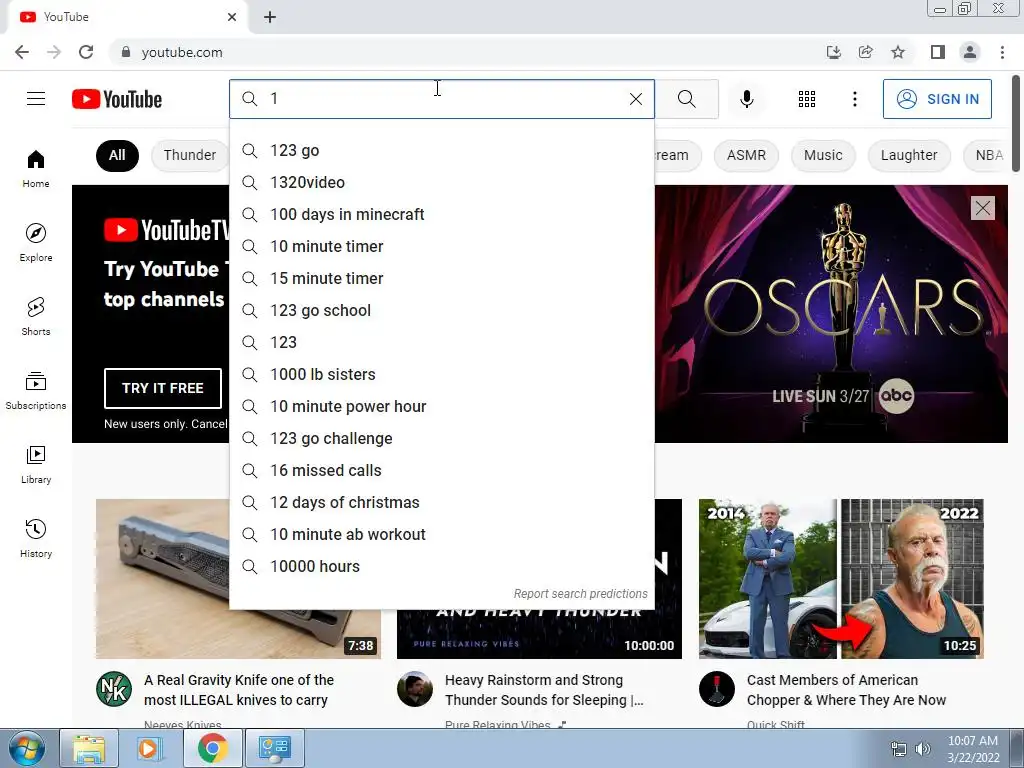
Task: Open the American Chopper cast video thumbnail
Action: coord(841,579)
